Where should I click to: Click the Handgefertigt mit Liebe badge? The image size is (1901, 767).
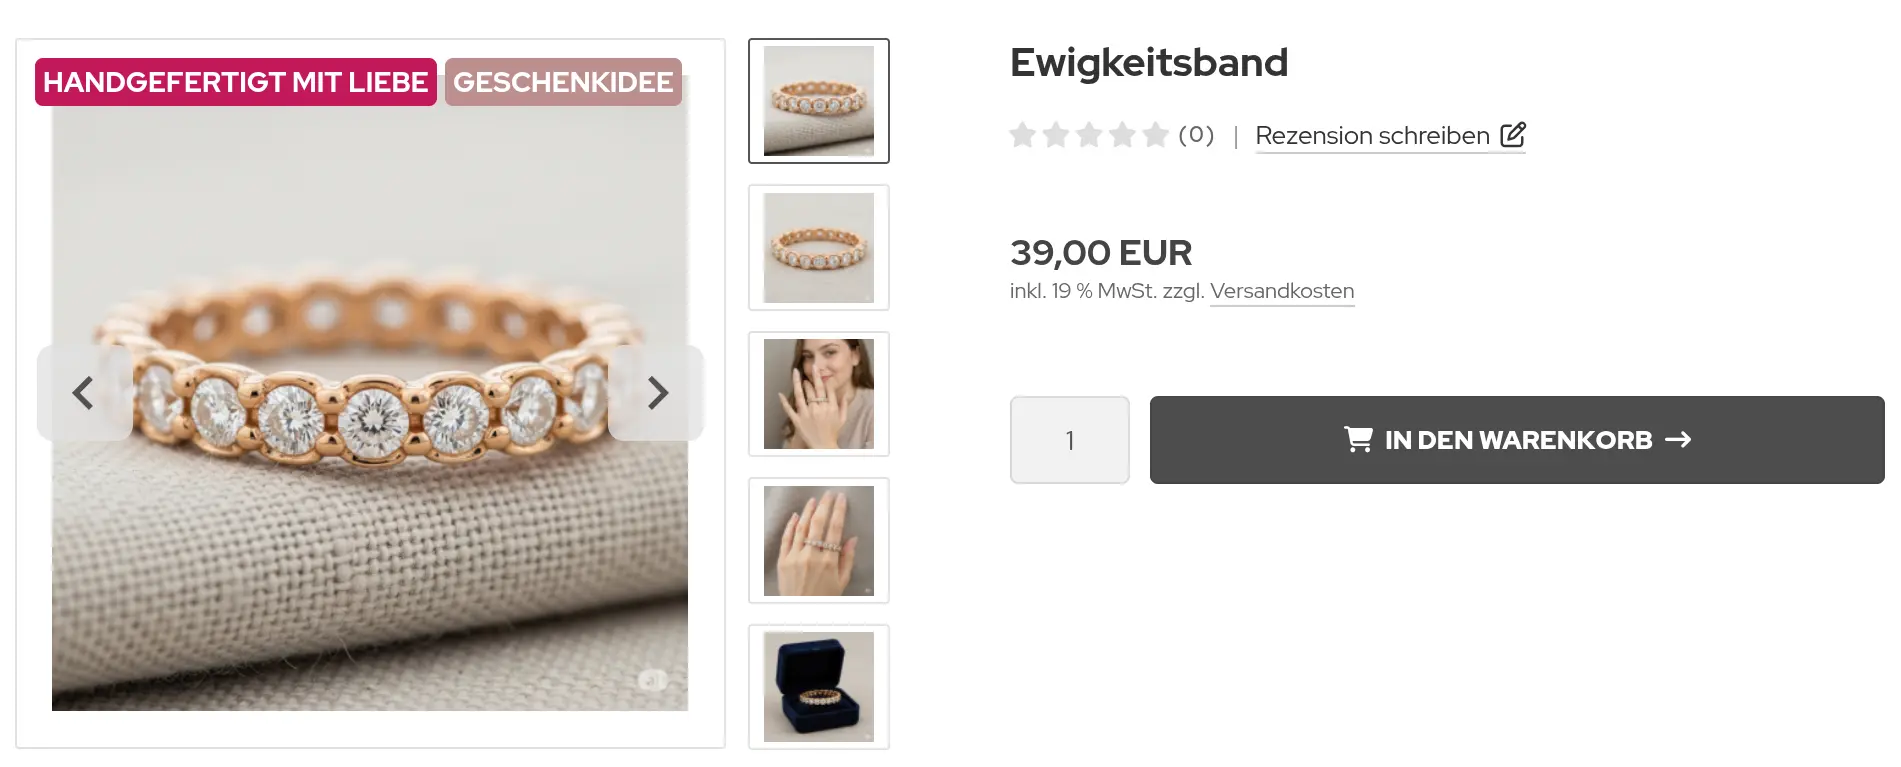pos(236,82)
